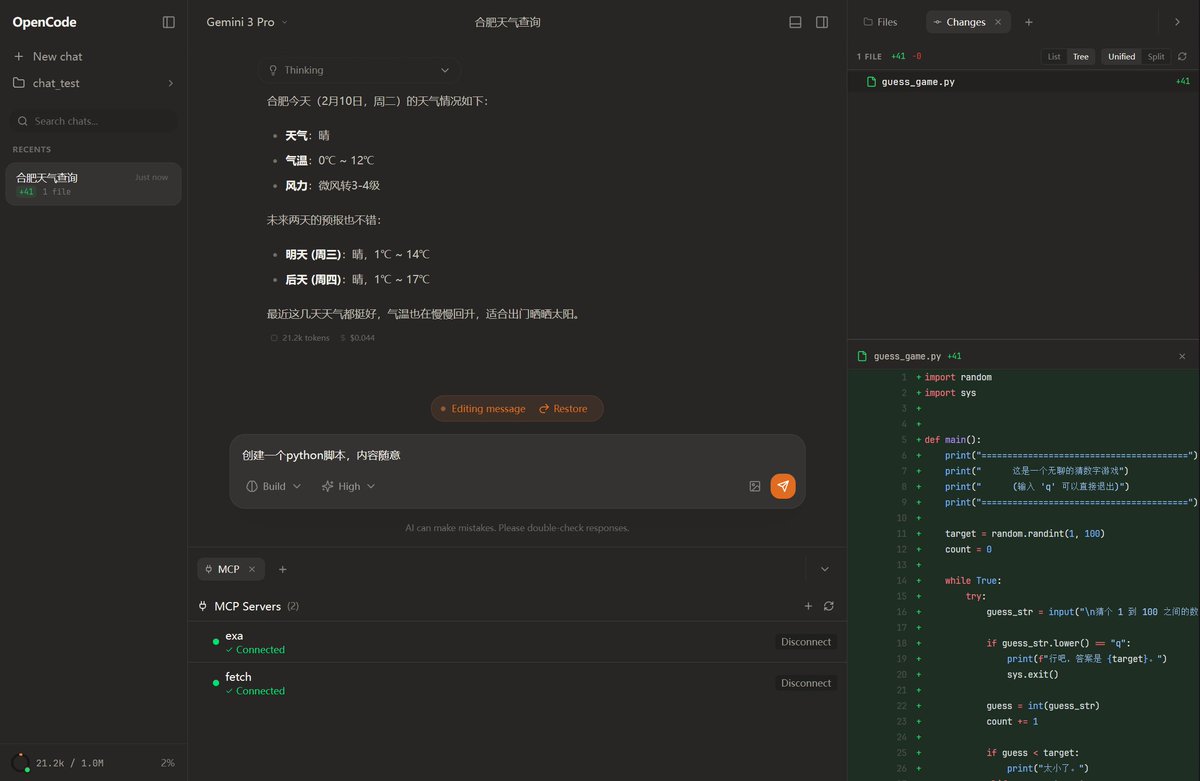Refresh the MCP servers list
Image resolution: width=1200 pixels, height=781 pixels.
(829, 606)
